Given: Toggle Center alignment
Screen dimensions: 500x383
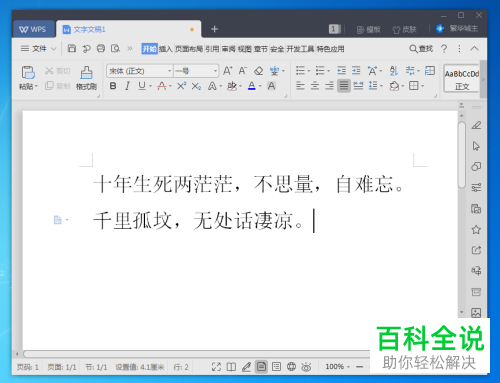Looking at the screenshot, I should tap(315, 86).
